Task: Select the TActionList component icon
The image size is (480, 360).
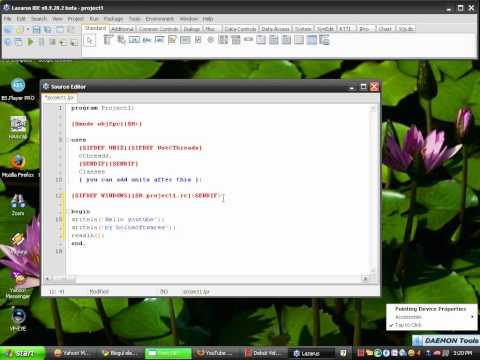Action: pos(324,40)
